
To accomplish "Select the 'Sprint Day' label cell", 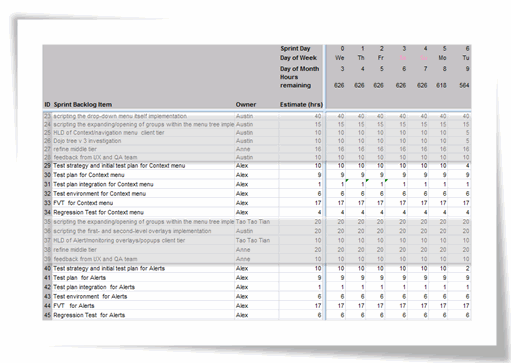I will coord(295,49).
